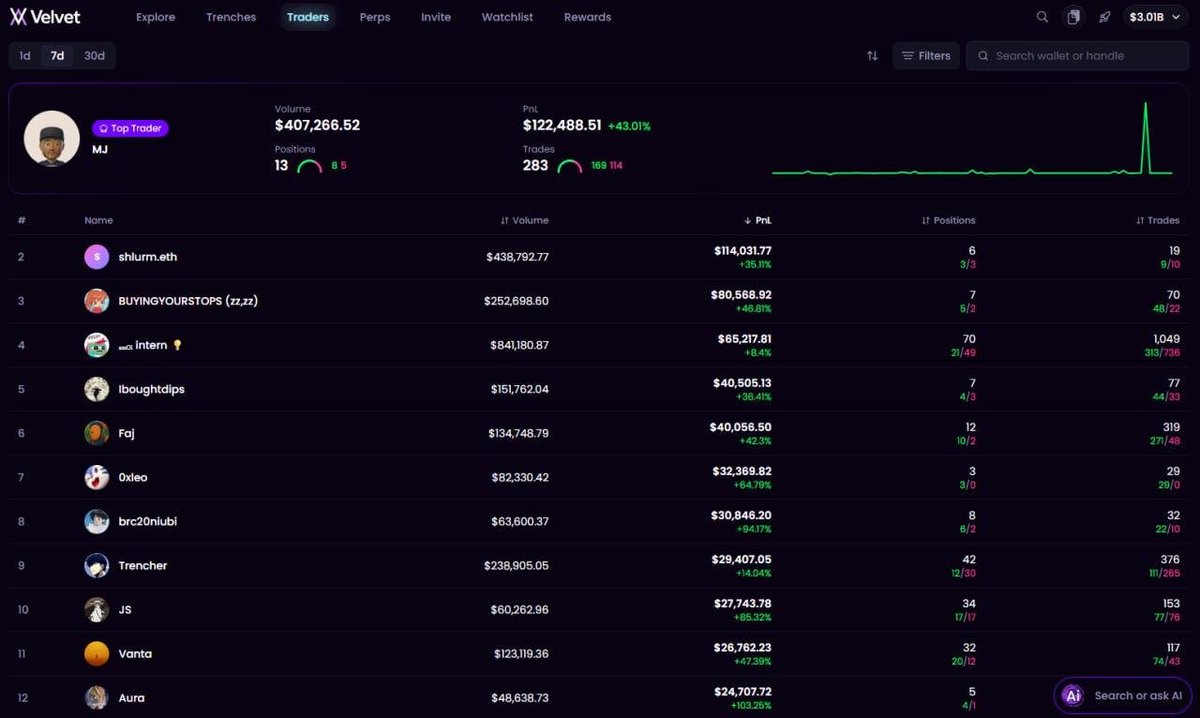Screen dimensions: 1200x718
Task: Open the Rewards tab
Action: 587,17
